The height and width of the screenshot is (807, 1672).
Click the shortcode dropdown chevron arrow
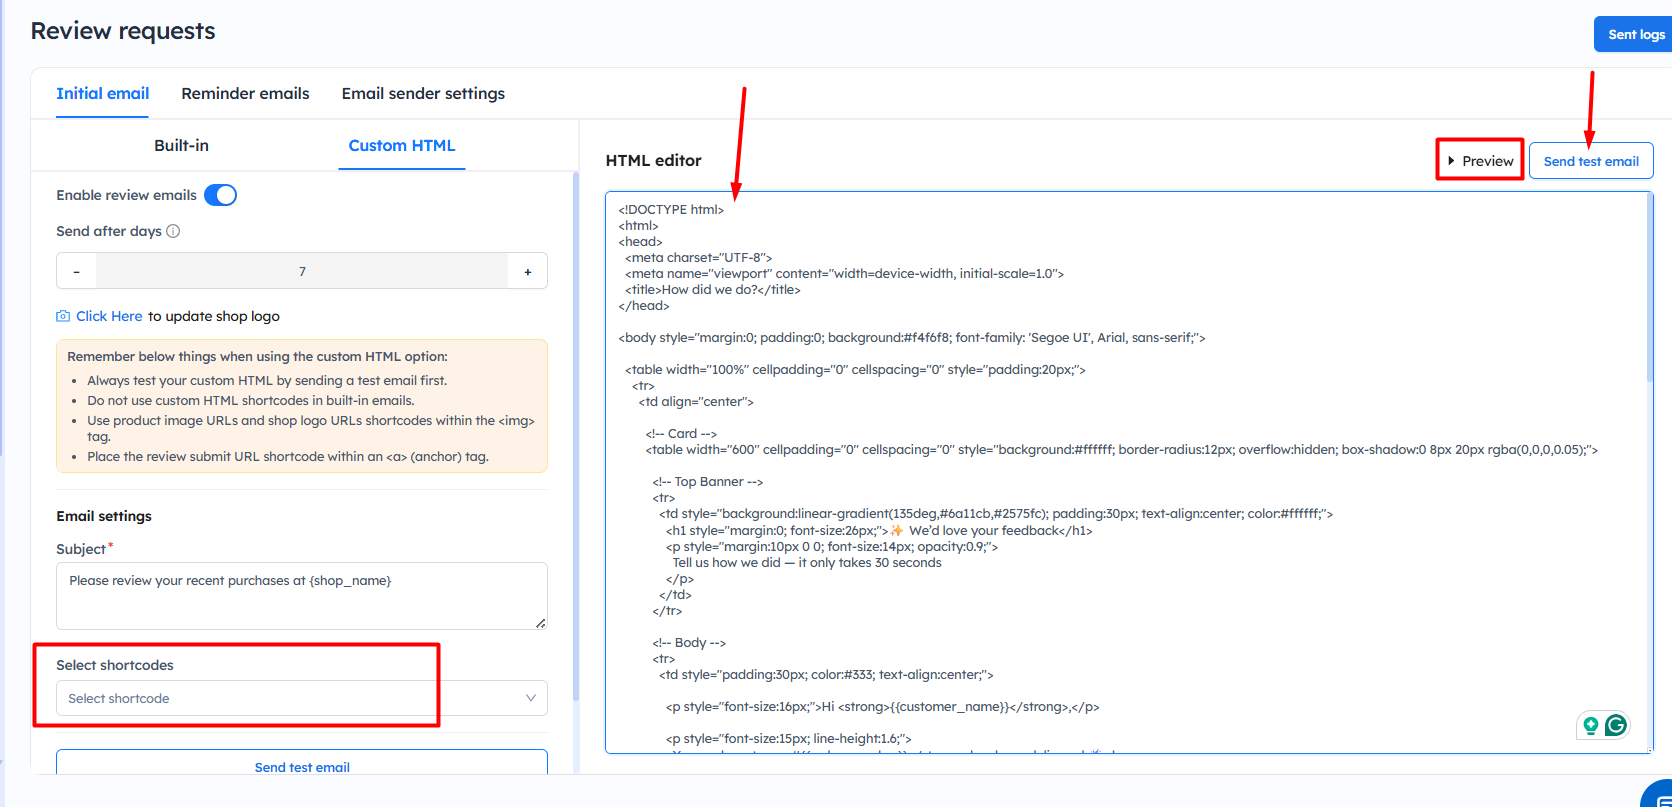[x=531, y=698]
